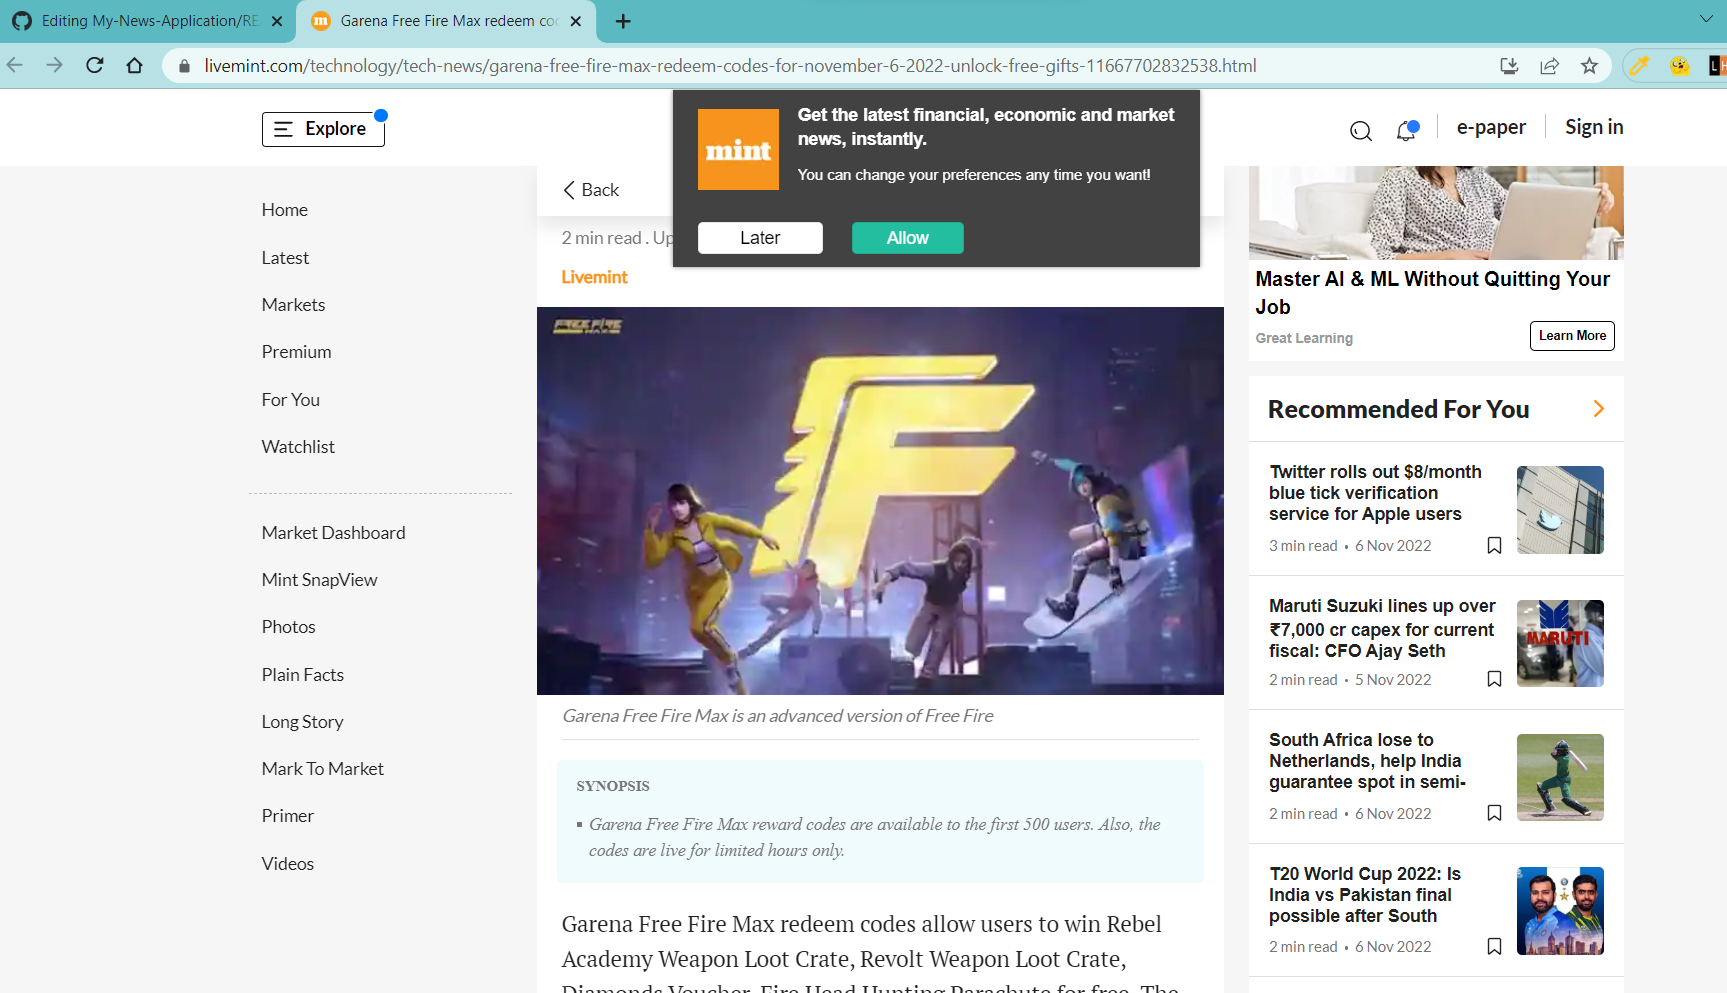Click inside the address bar
1727x993 pixels.
point(700,65)
